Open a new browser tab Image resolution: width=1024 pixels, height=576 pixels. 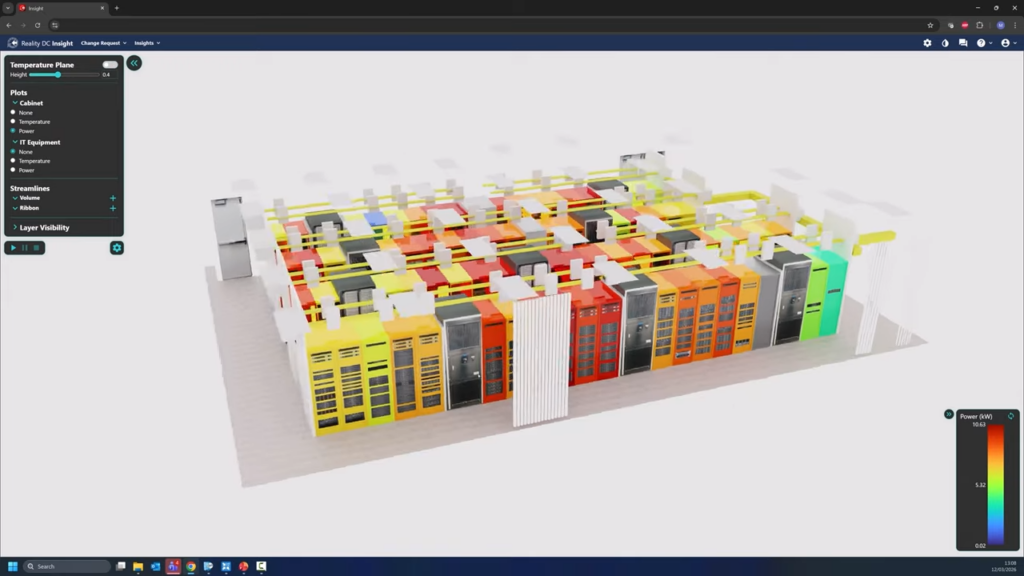[117, 8]
